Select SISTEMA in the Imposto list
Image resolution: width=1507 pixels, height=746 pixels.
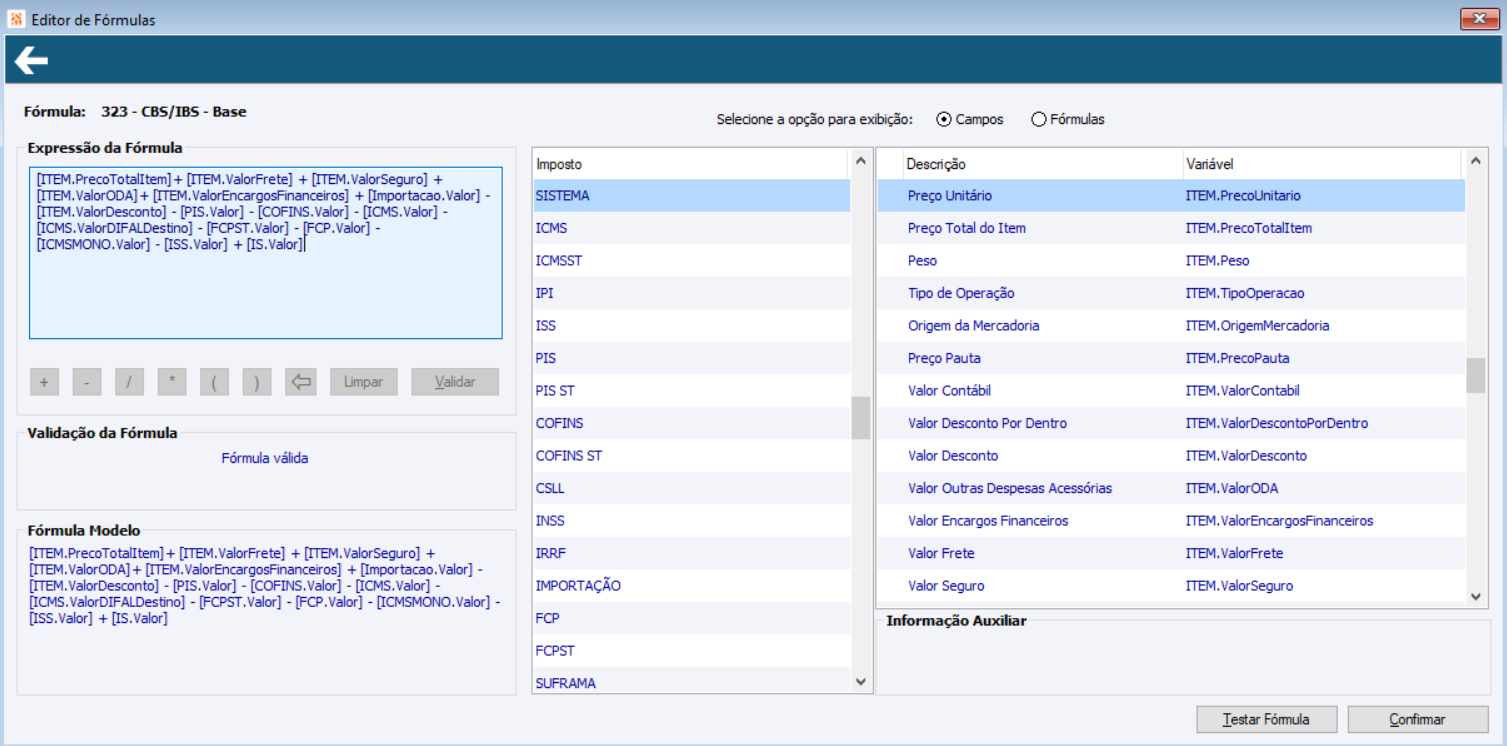coord(691,196)
